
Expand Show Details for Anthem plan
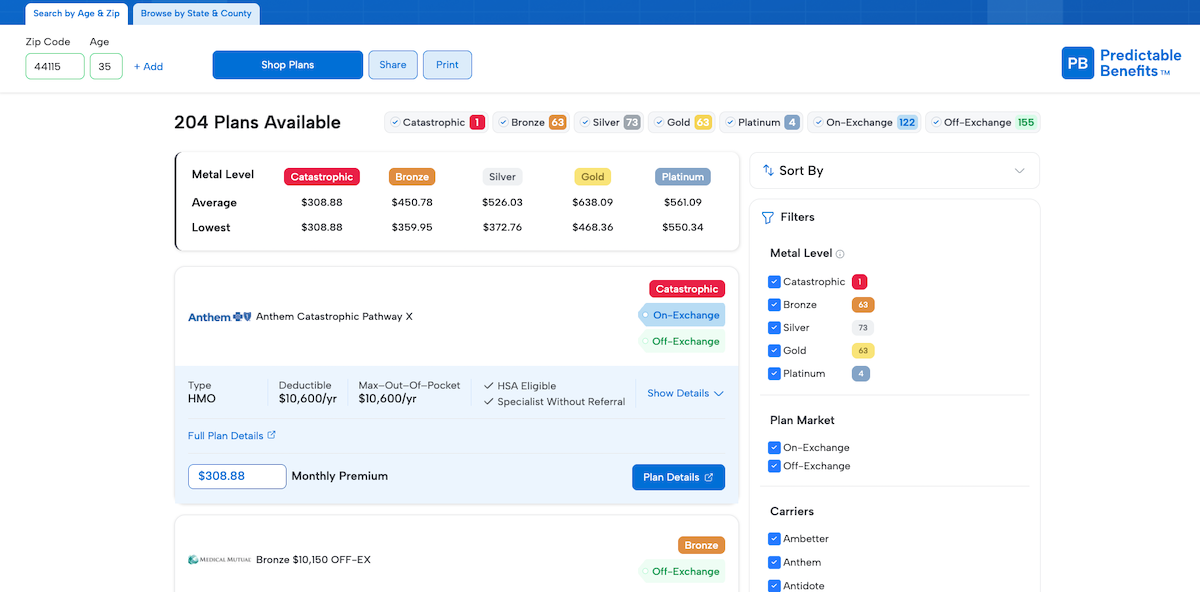coord(685,393)
